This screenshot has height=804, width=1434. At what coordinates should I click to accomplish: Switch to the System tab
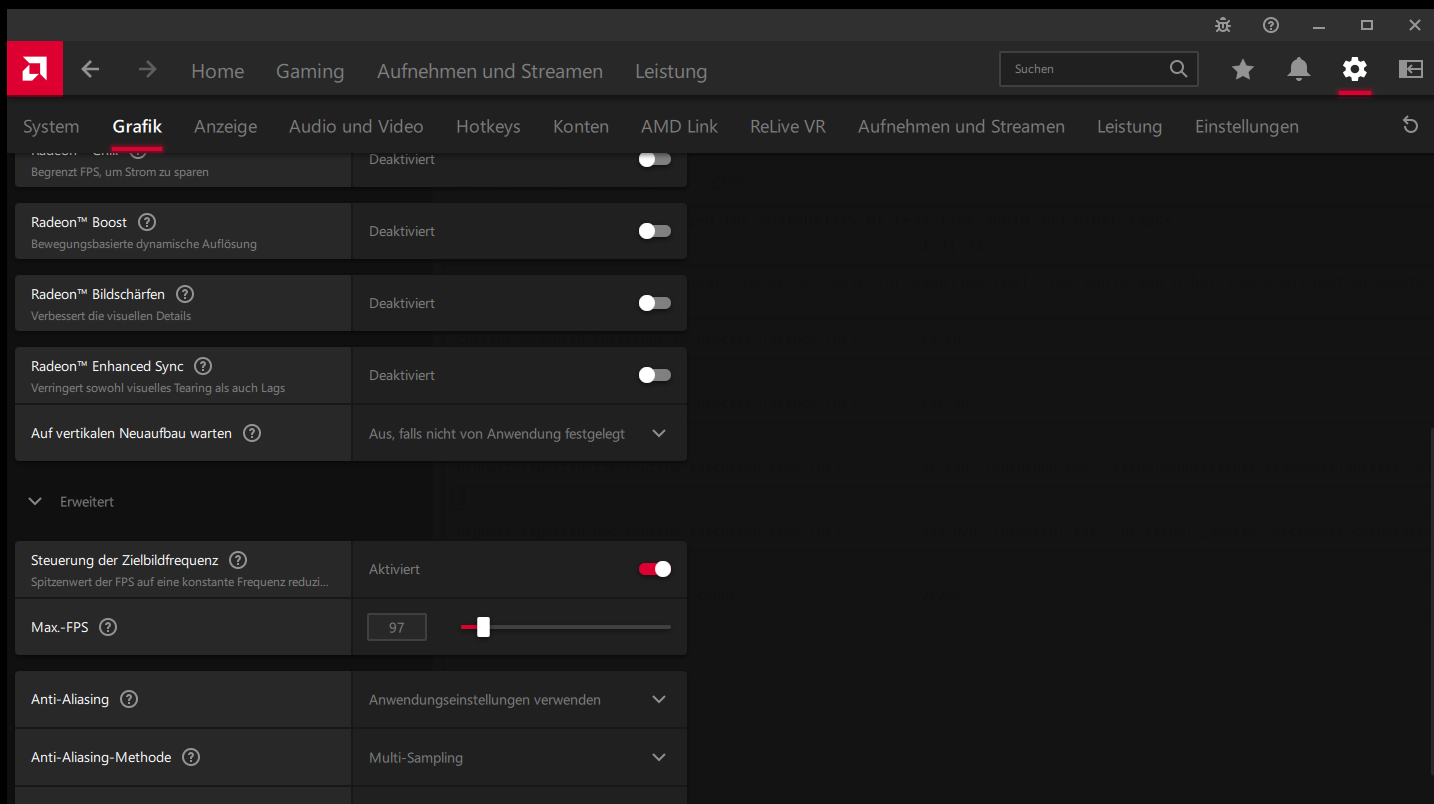[51, 126]
